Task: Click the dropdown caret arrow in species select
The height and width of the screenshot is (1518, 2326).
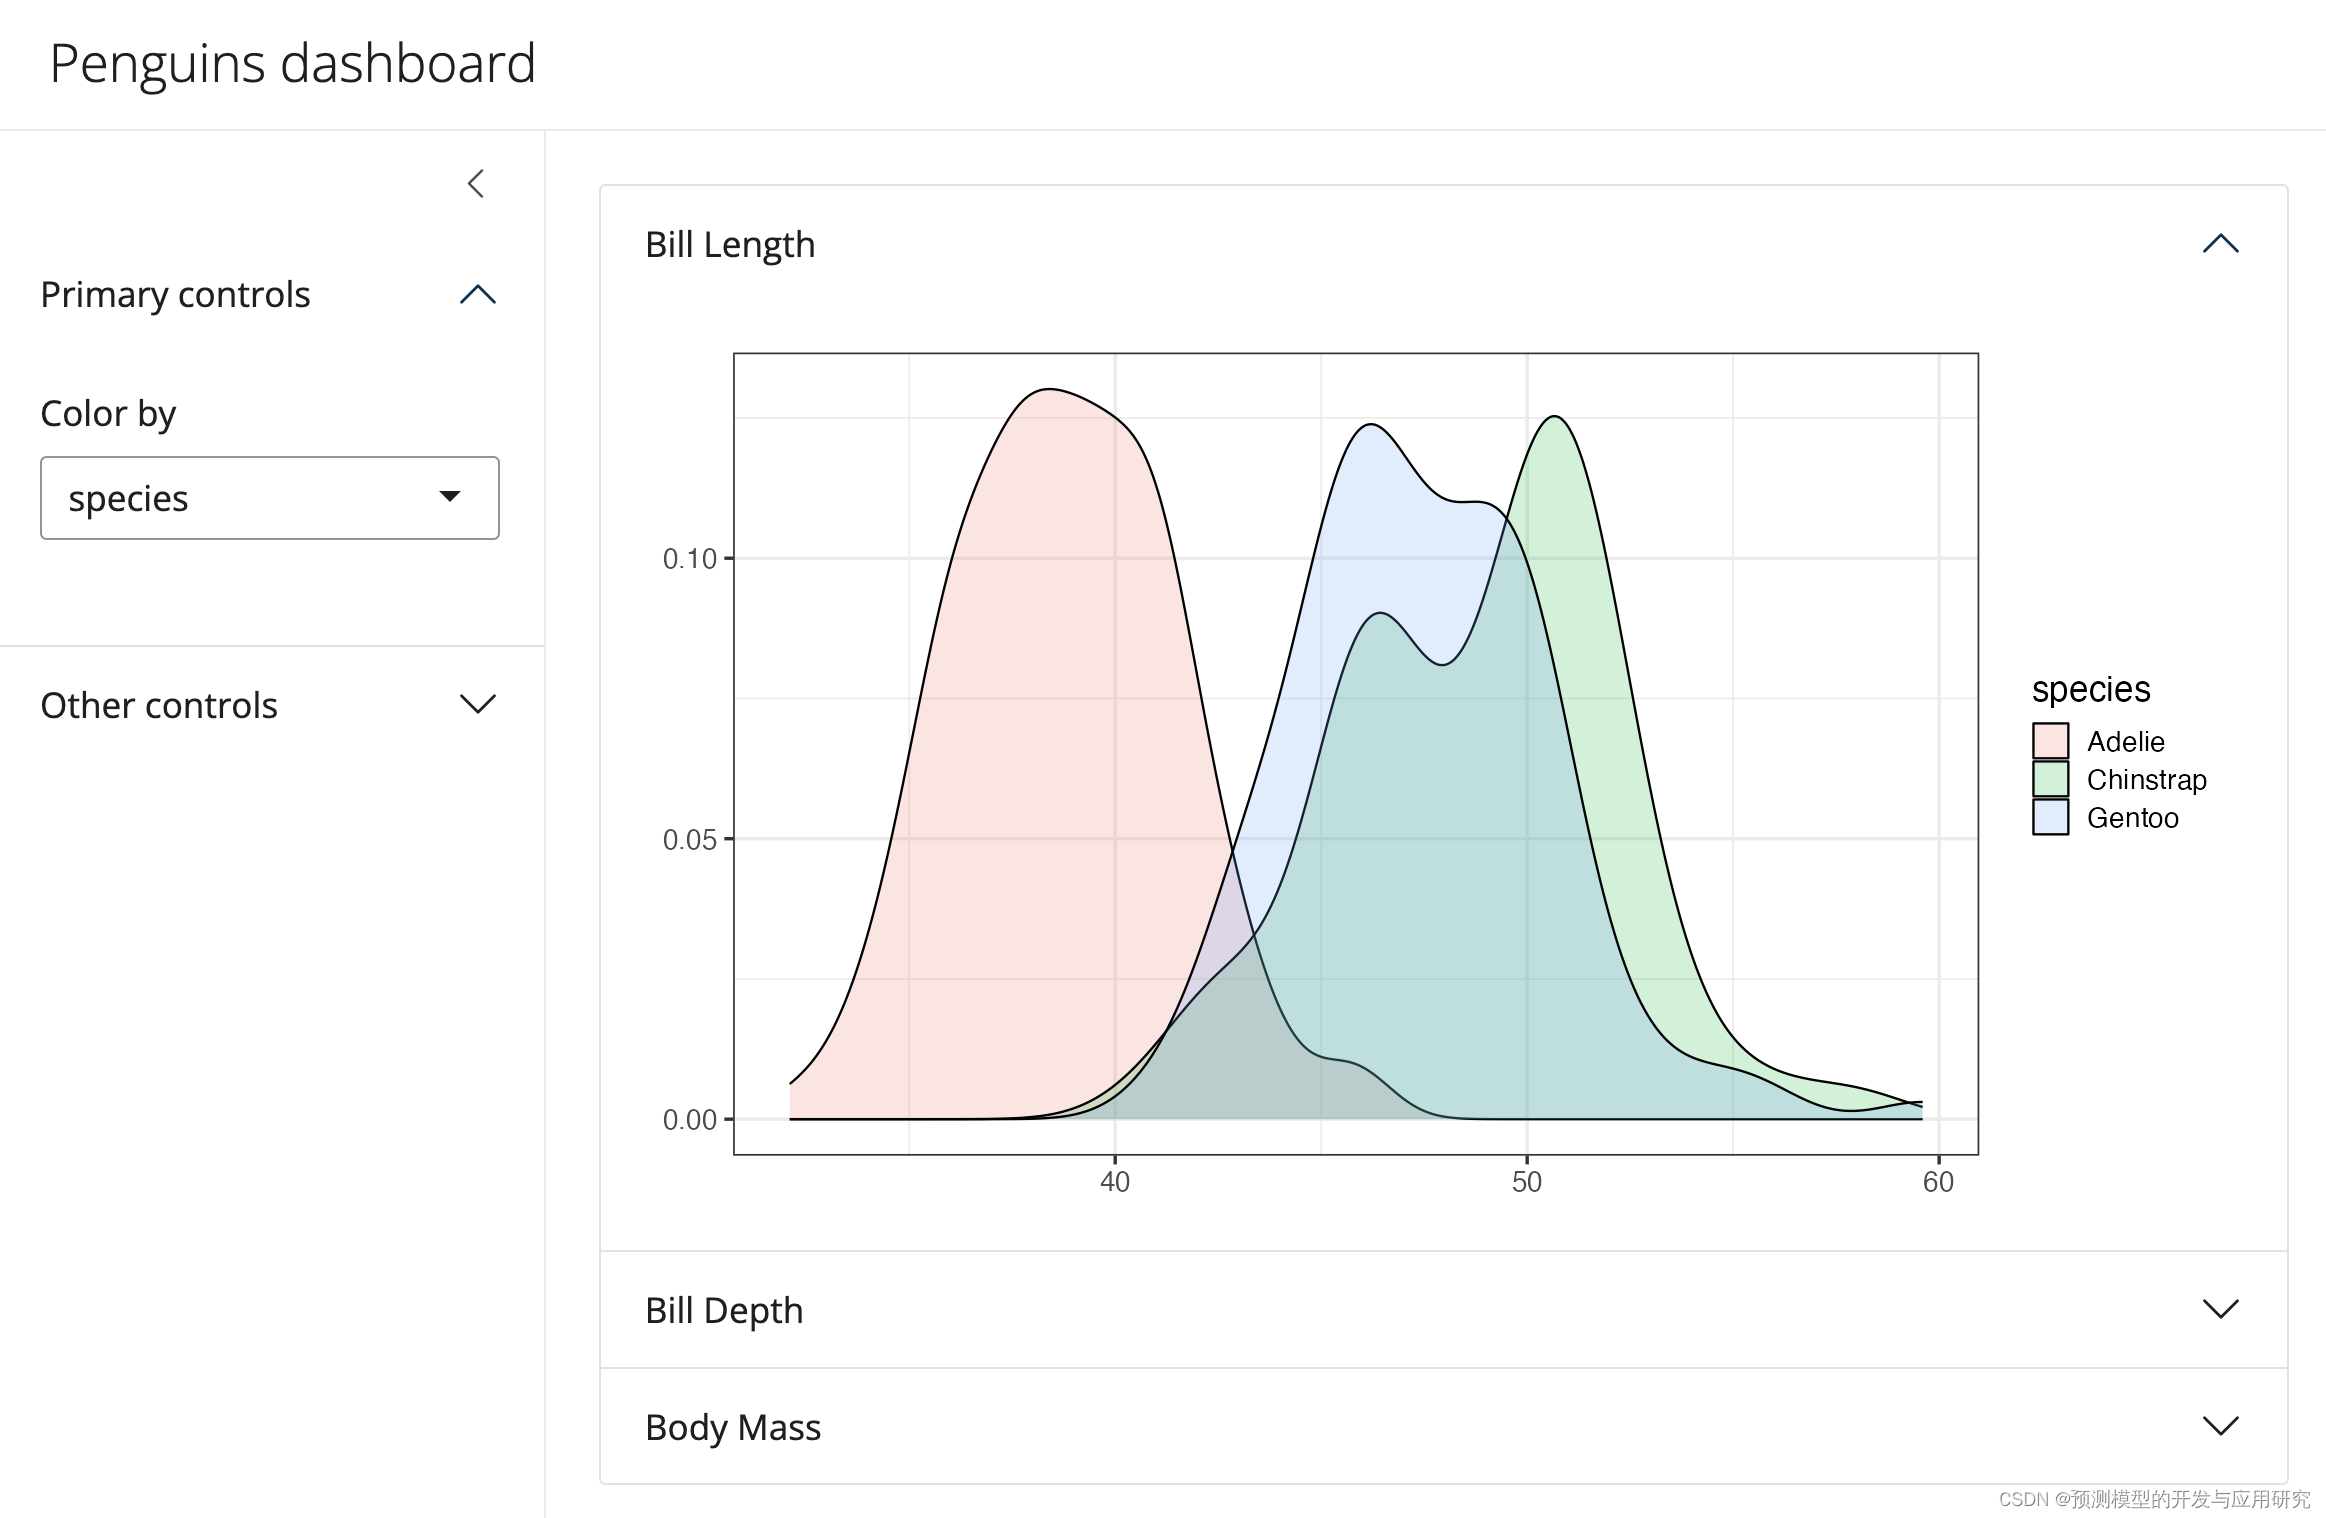Action: click(x=450, y=497)
